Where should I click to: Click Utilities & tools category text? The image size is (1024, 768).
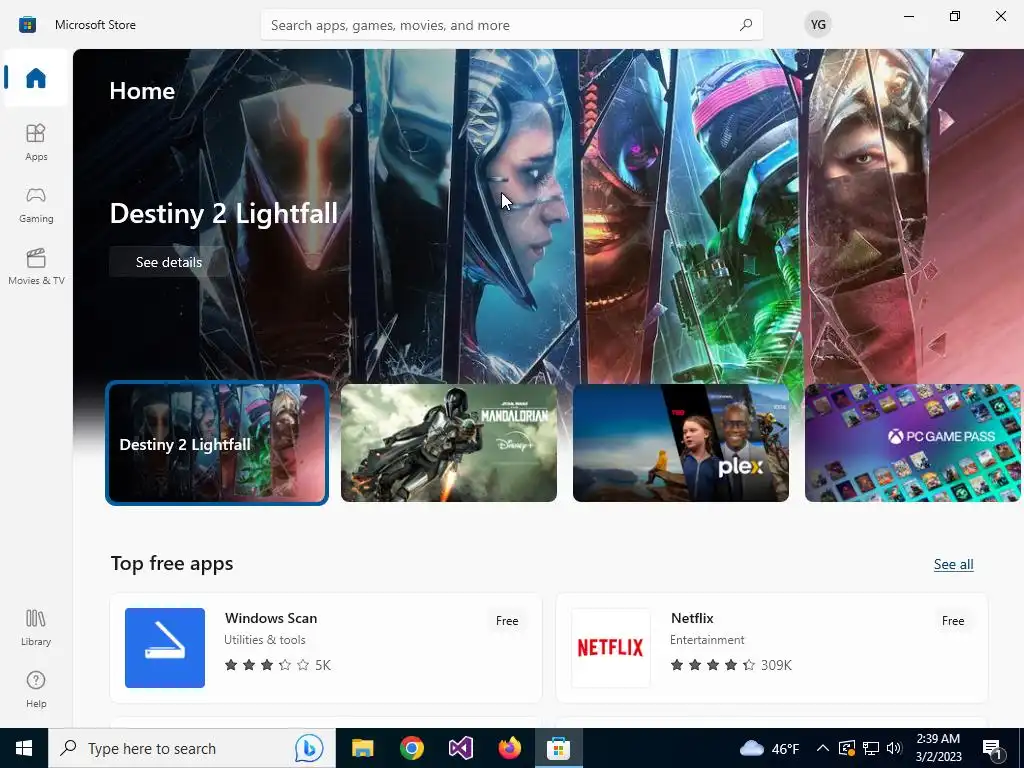(x=264, y=640)
